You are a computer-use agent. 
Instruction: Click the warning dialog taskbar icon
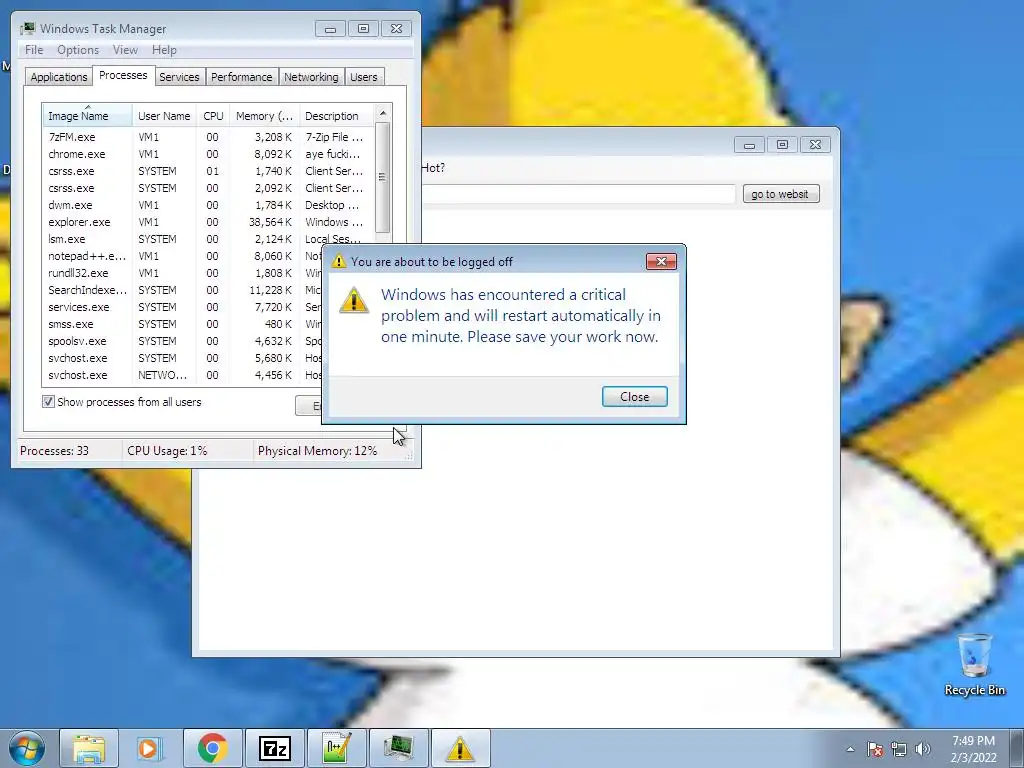point(460,748)
